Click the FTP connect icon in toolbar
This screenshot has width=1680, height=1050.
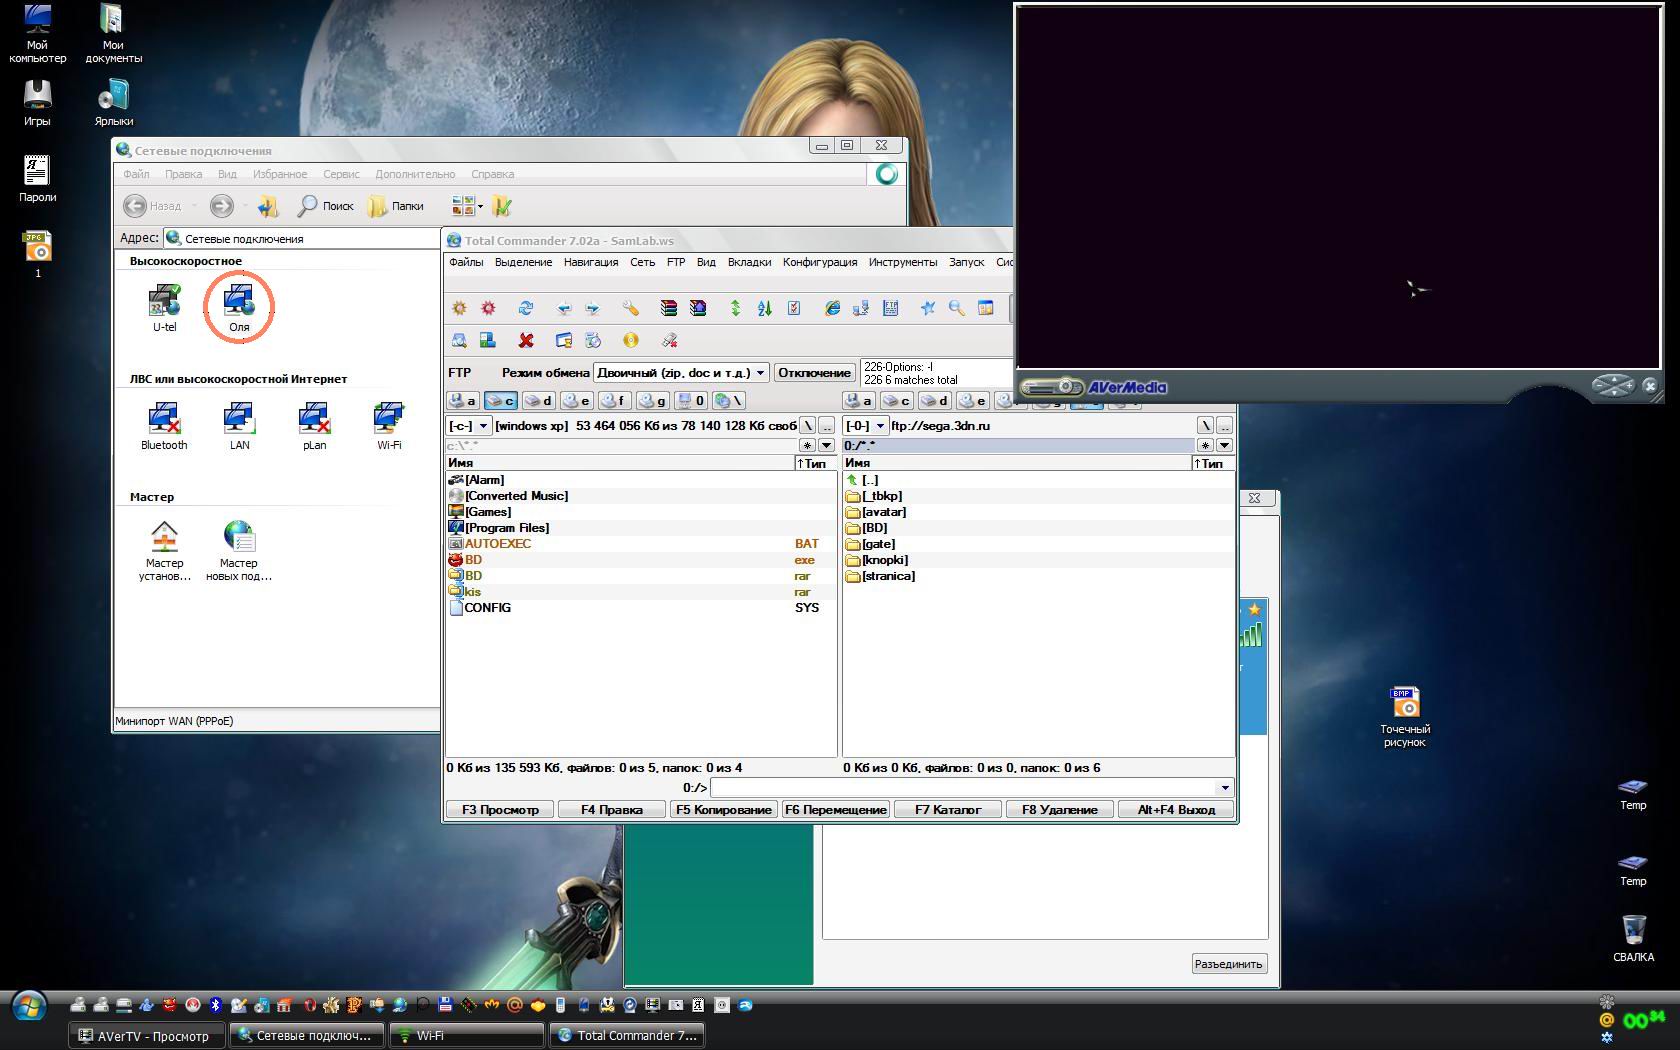pos(861,308)
